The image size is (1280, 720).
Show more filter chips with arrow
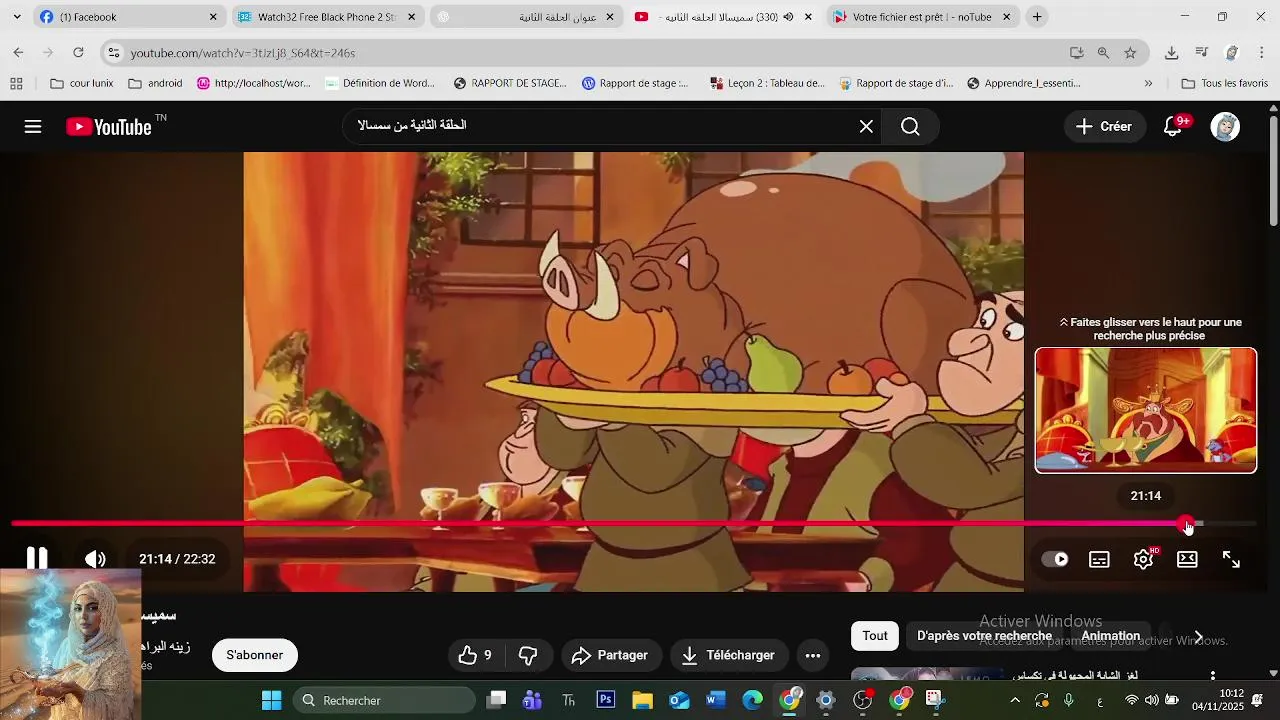[x=1198, y=637]
